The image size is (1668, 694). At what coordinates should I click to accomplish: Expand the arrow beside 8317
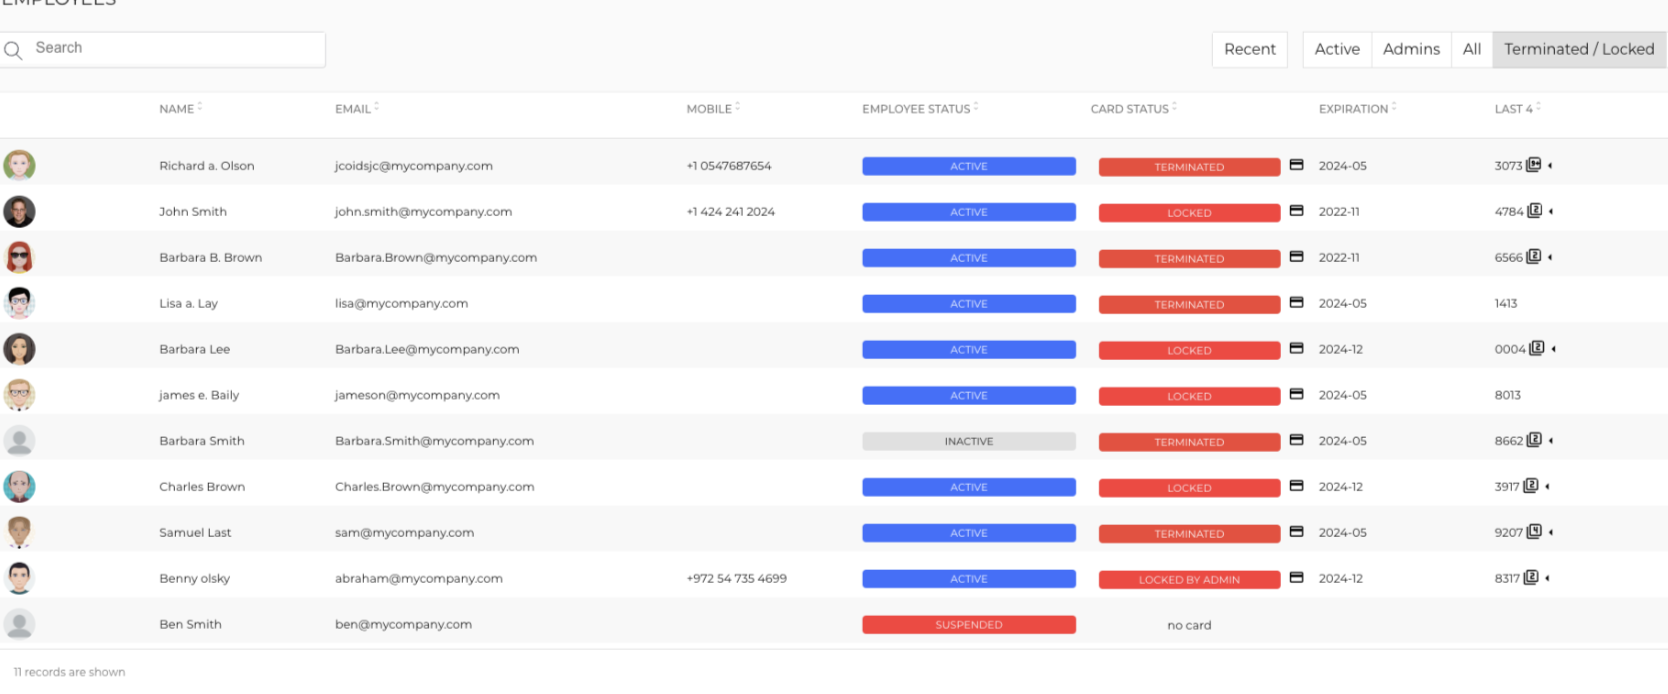(1547, 578)
